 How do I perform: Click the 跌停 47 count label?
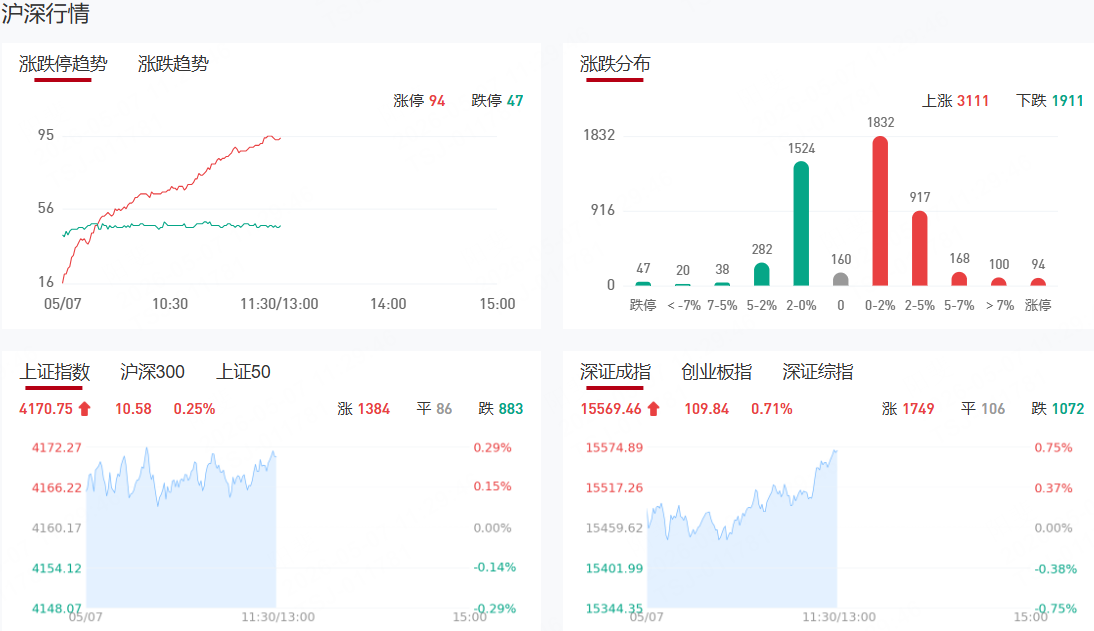[x=497, y=101]
